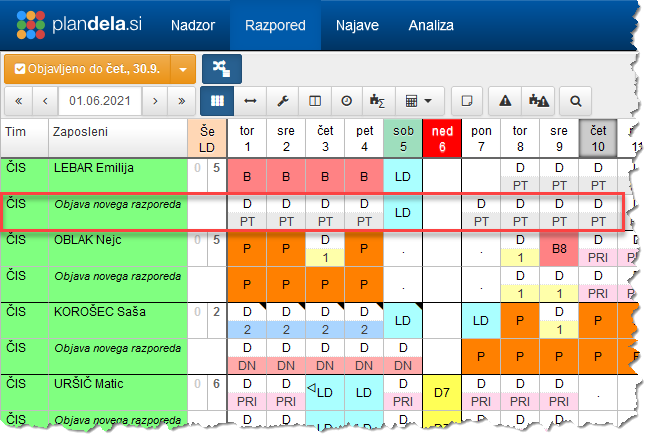Click the sticky note icon

[x=467, y=101]
